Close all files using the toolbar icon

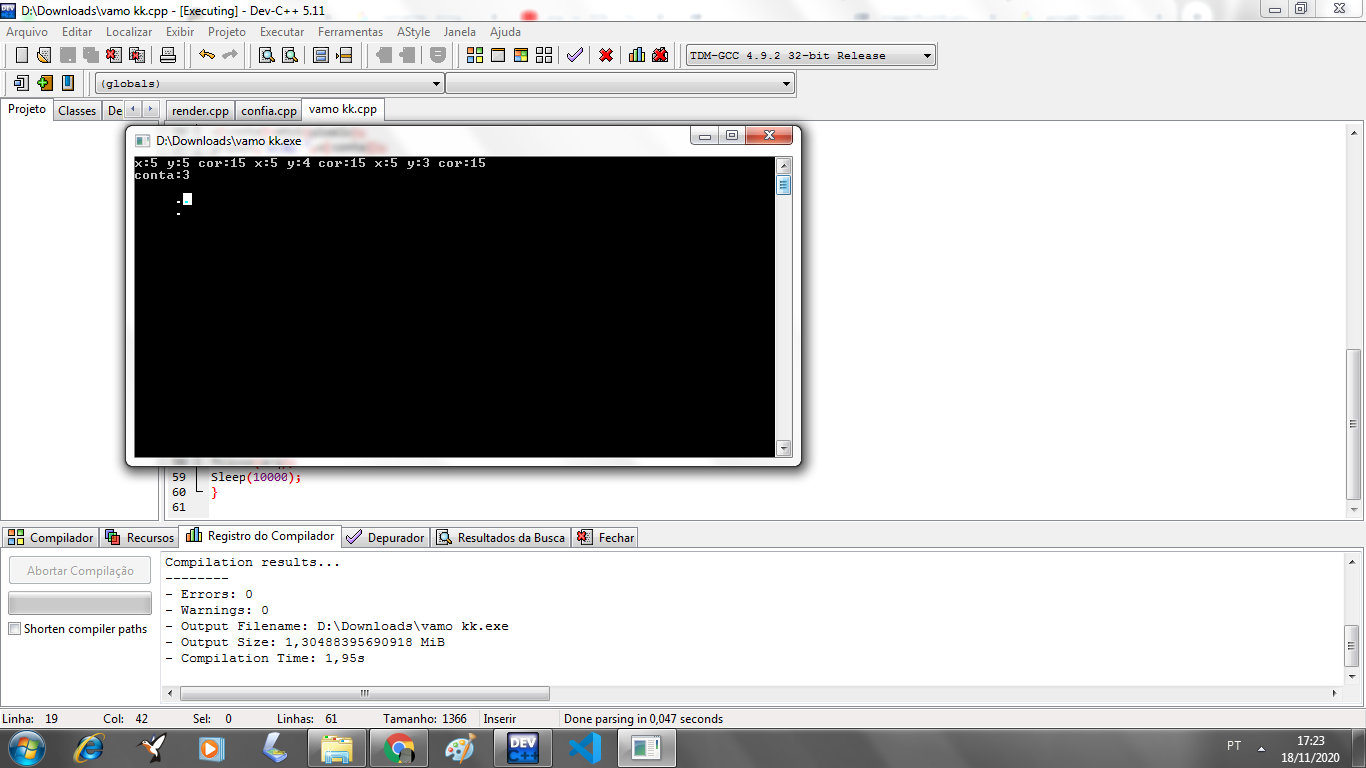[x=137, y=55]
